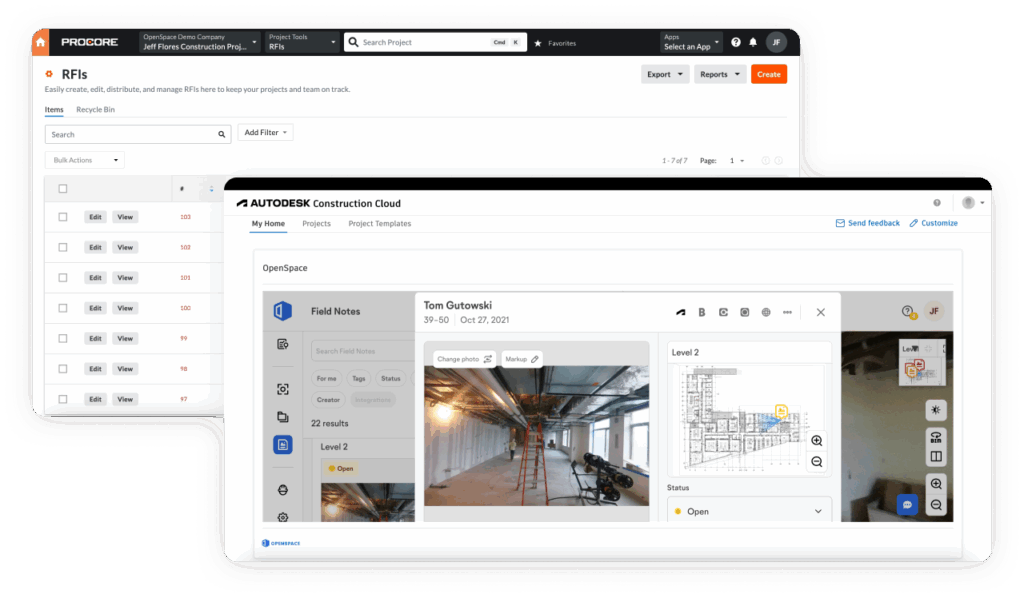
Task: Open the Bulk Actions dropdown
Action: [x=85, y=160]
